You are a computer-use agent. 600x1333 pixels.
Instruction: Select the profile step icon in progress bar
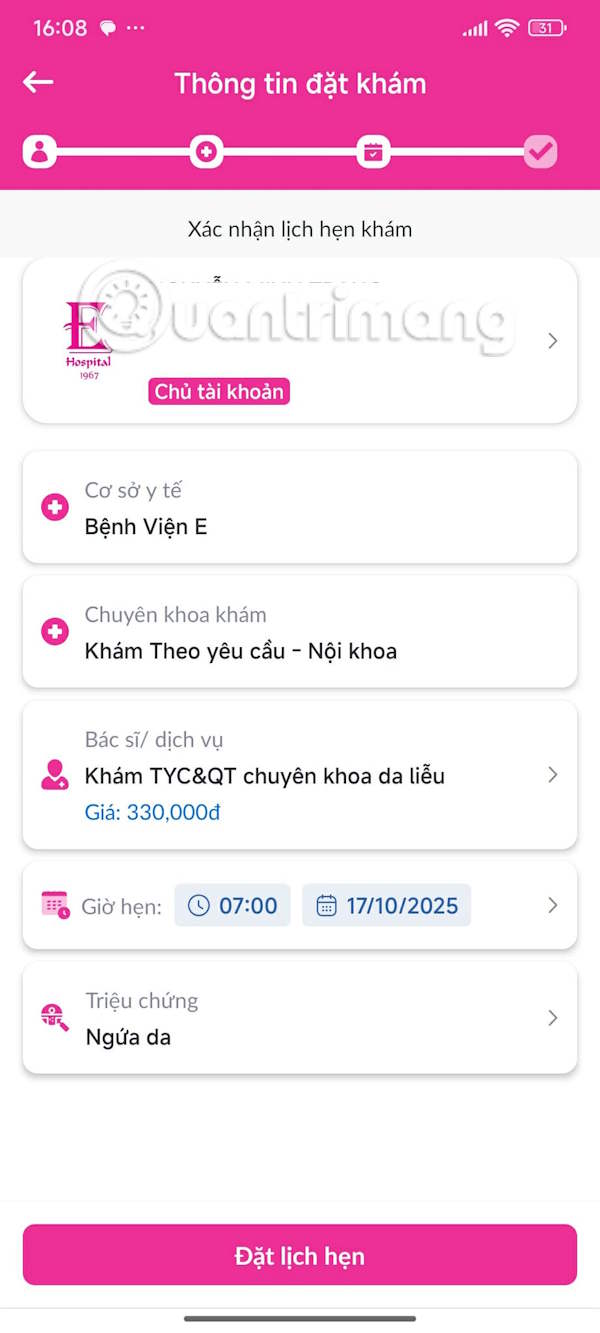38,152
